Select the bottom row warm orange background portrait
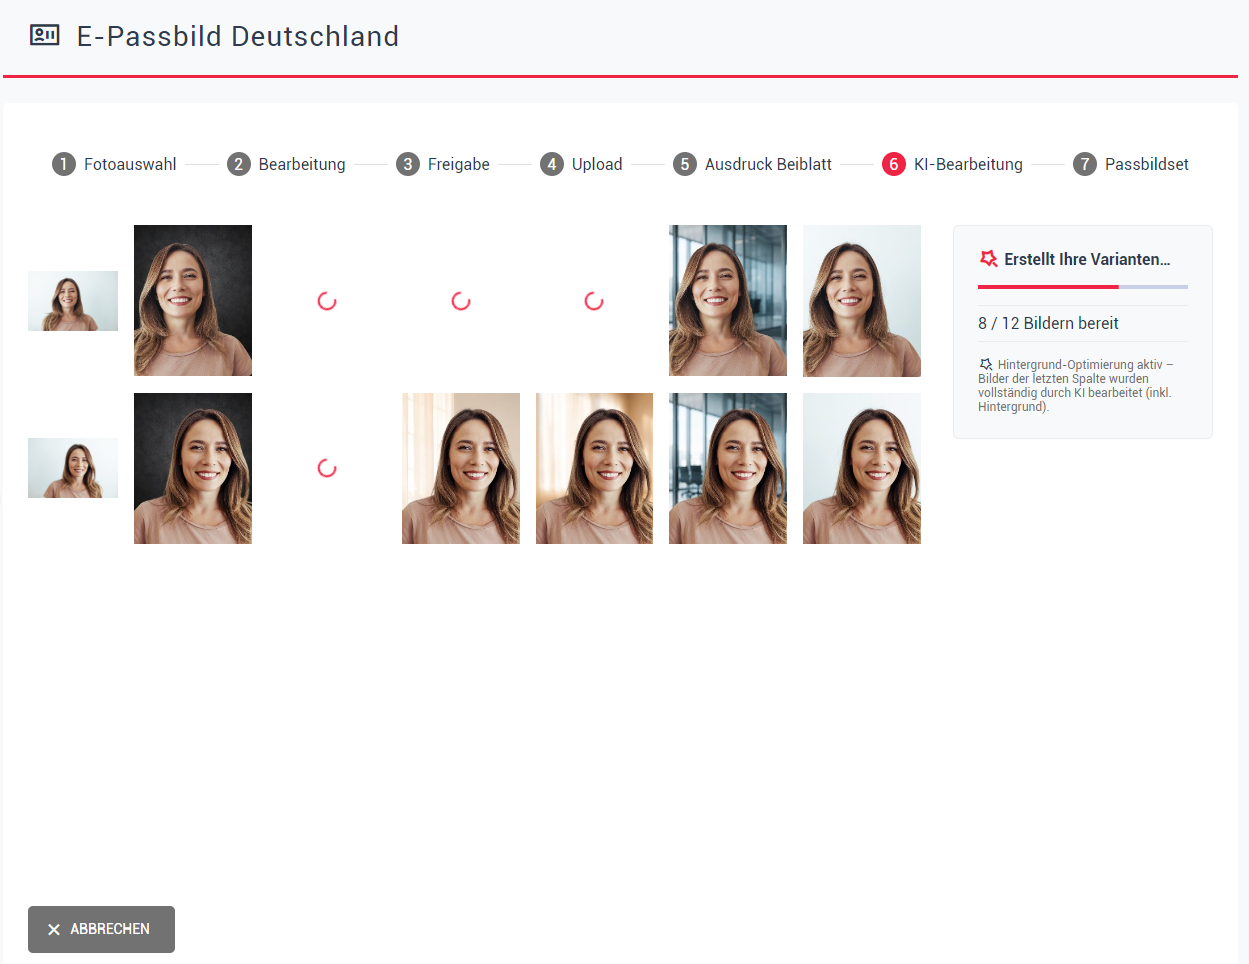Screen dimensions: 1249x964 click(x=594, y=468)
